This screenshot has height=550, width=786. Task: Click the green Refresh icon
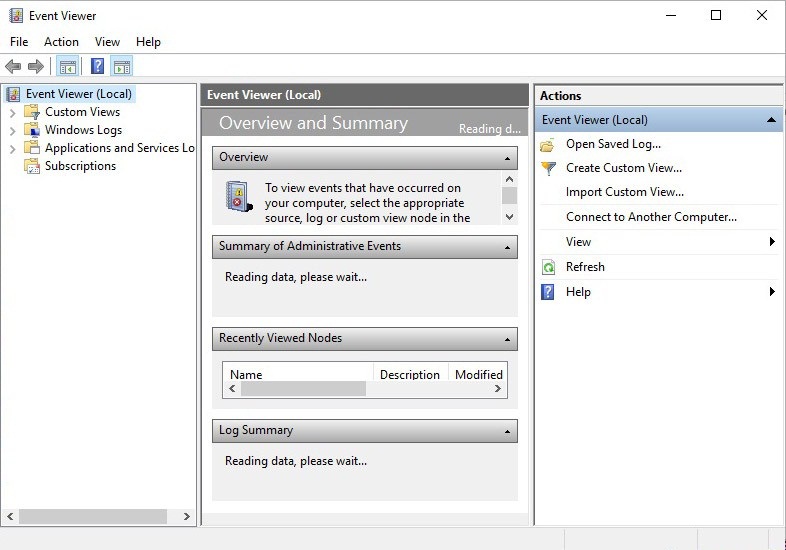coord(548,267)
